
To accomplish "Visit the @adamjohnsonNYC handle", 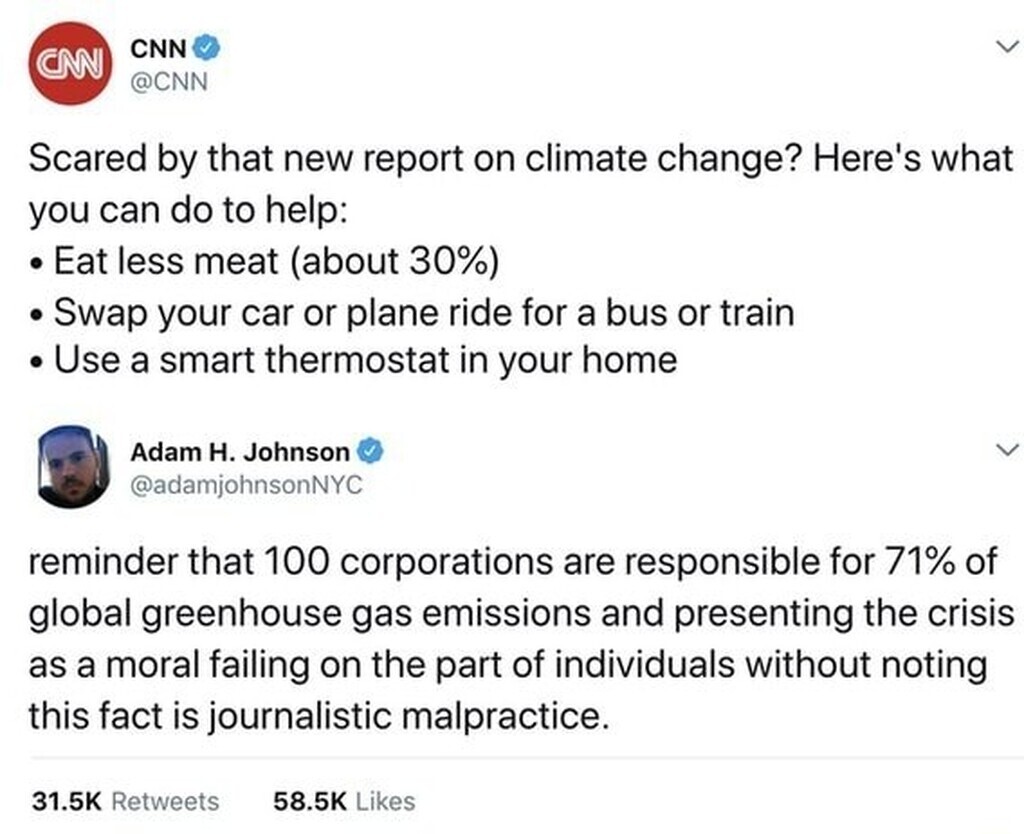I will click(x=246, y=485).
